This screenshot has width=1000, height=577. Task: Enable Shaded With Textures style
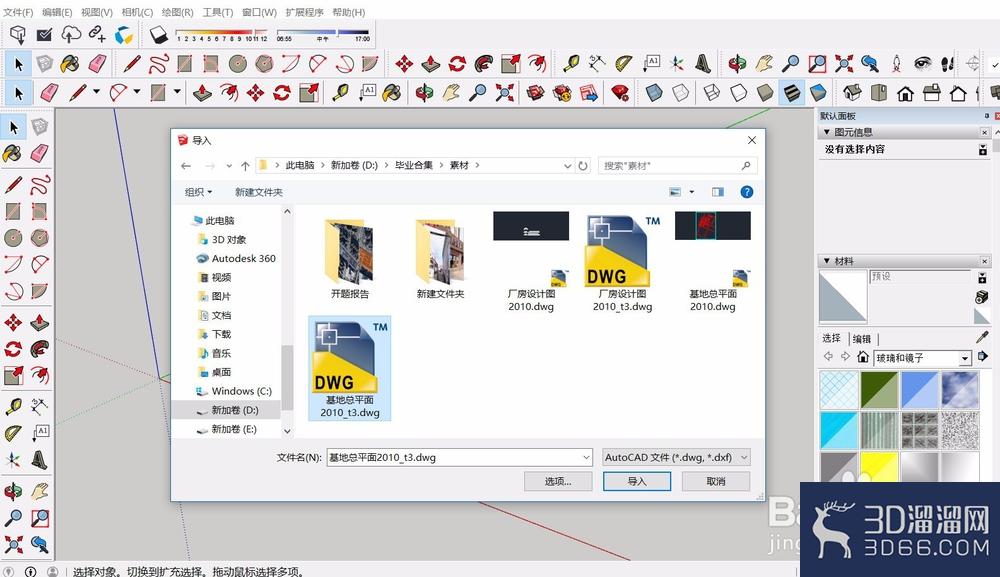791,94
